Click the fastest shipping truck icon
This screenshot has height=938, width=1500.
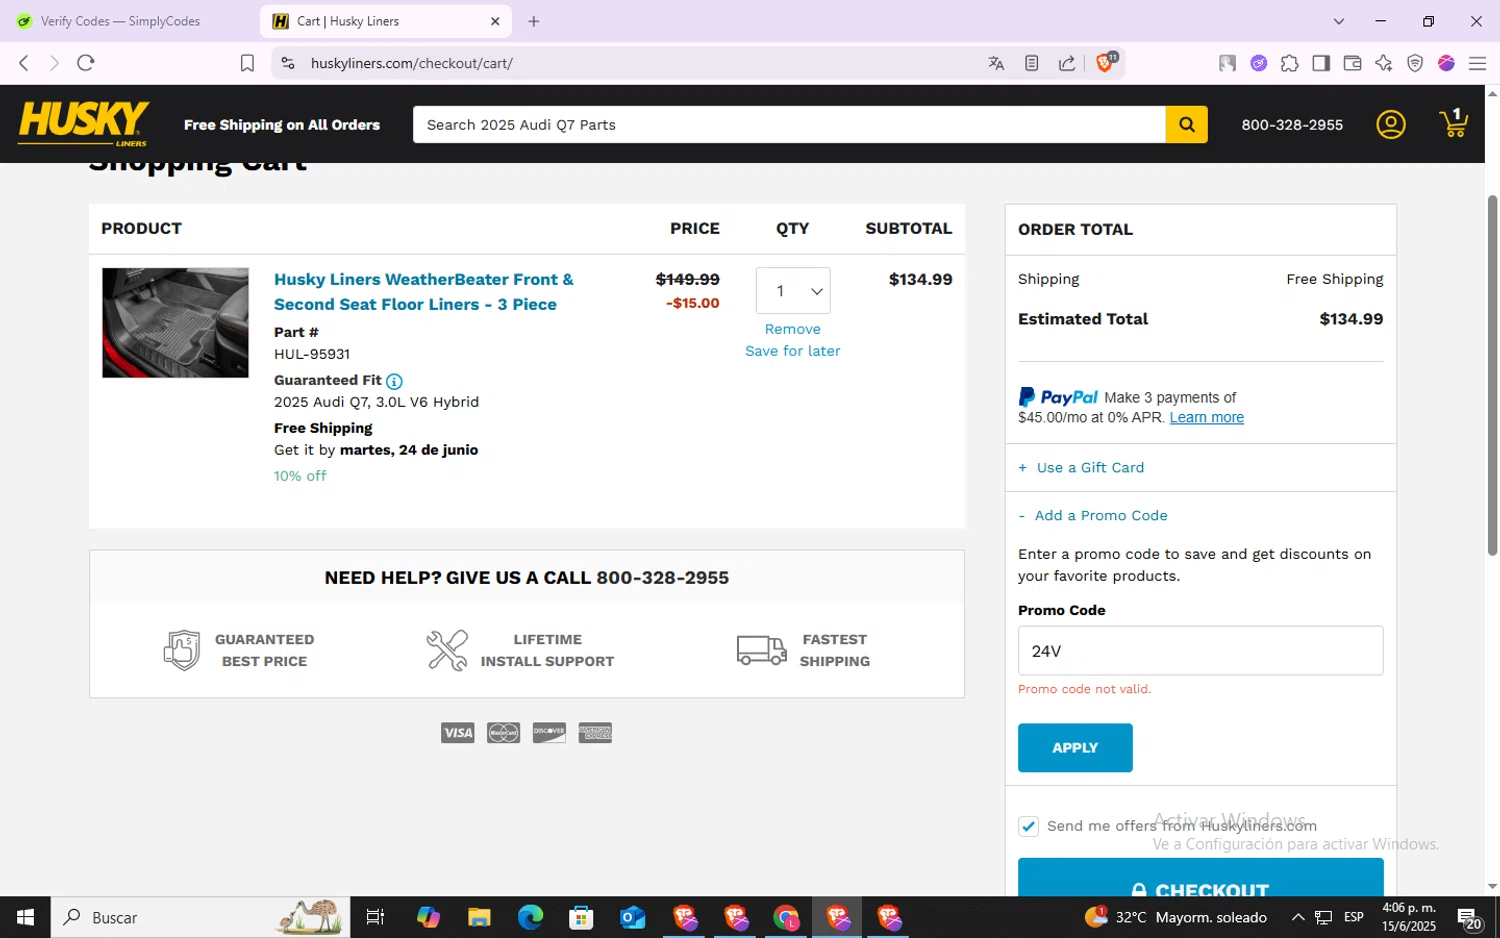(762, 650)
